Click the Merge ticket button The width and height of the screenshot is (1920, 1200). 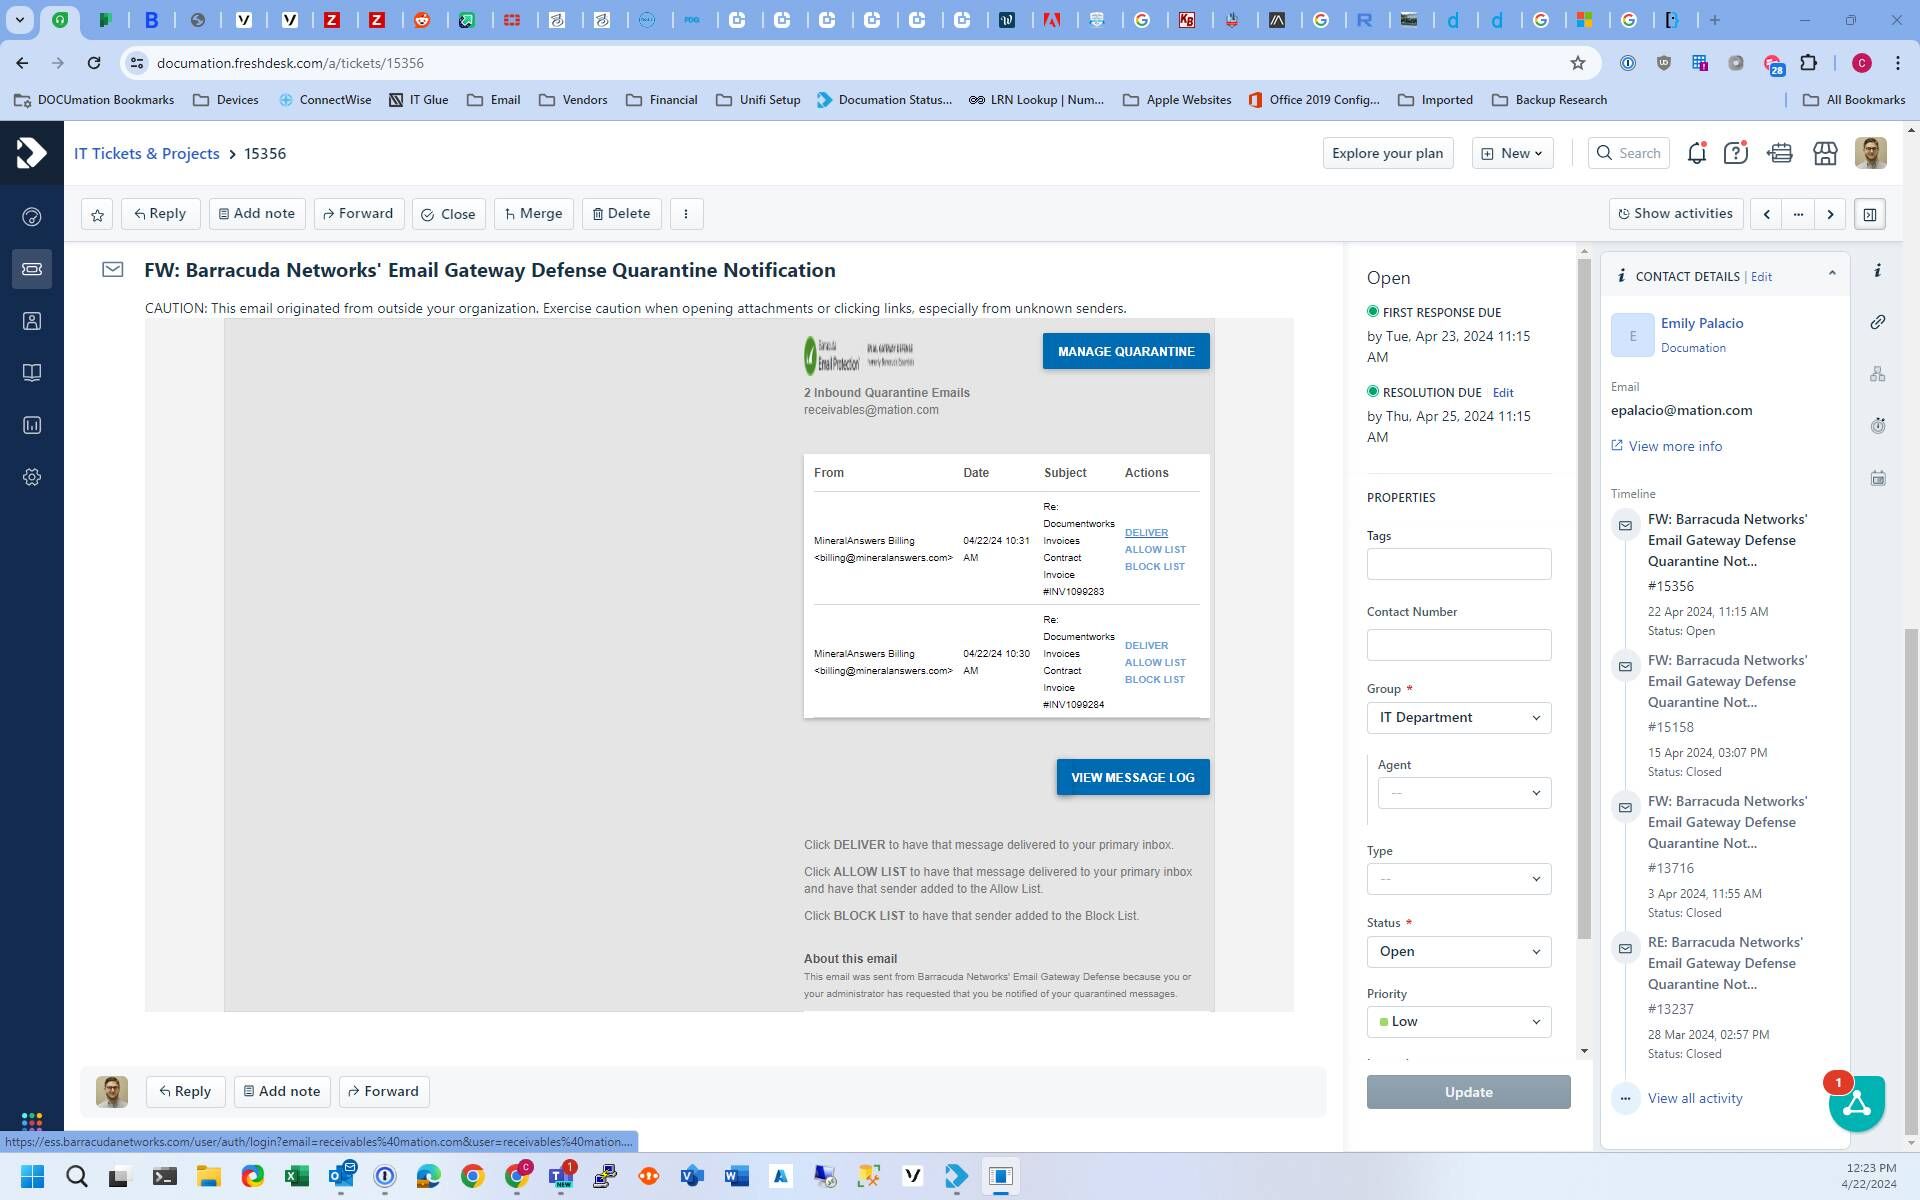click(x=533, y=214)
